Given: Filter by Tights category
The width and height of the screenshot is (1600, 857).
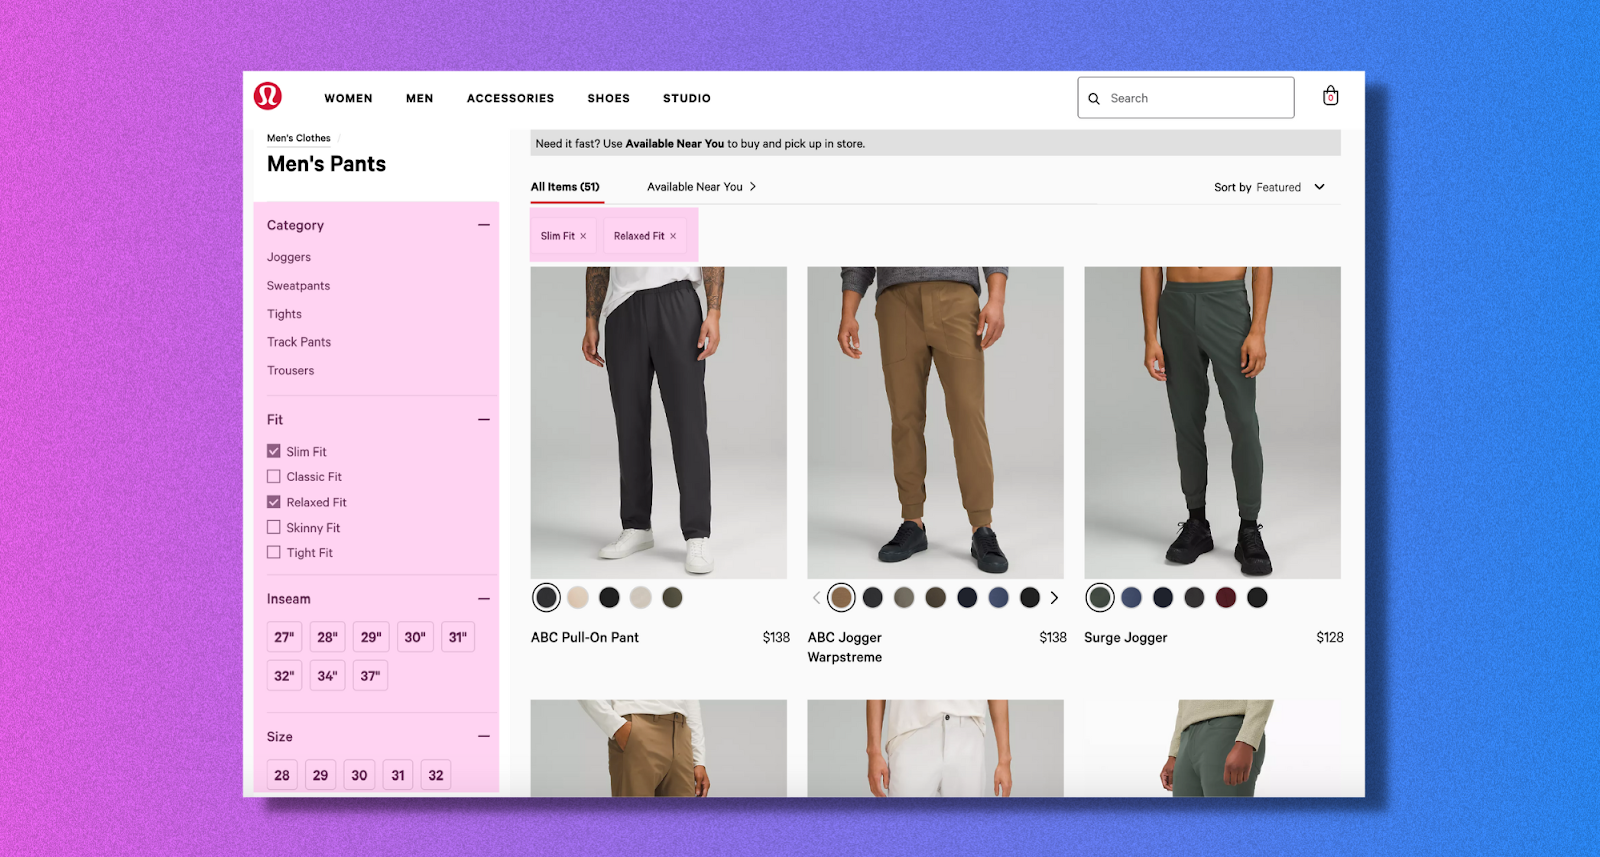Looking at the screenshot, I should pyautogui.click(x=284, y=314).
